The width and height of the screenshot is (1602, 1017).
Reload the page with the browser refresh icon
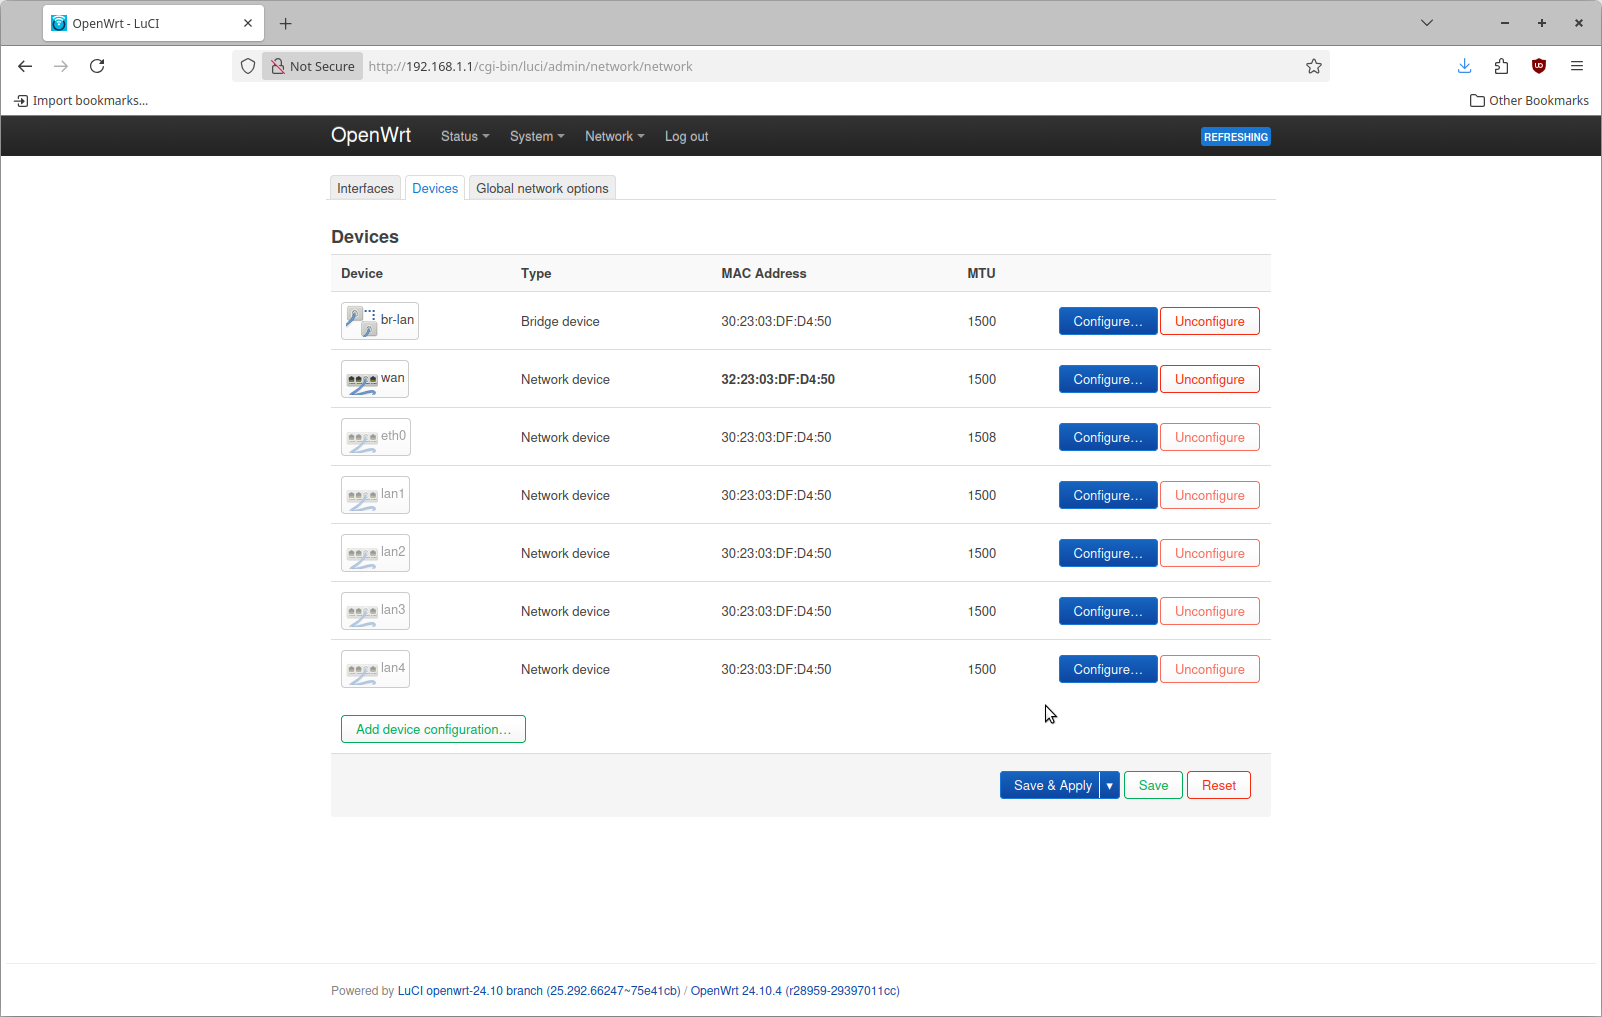point(97,66)
